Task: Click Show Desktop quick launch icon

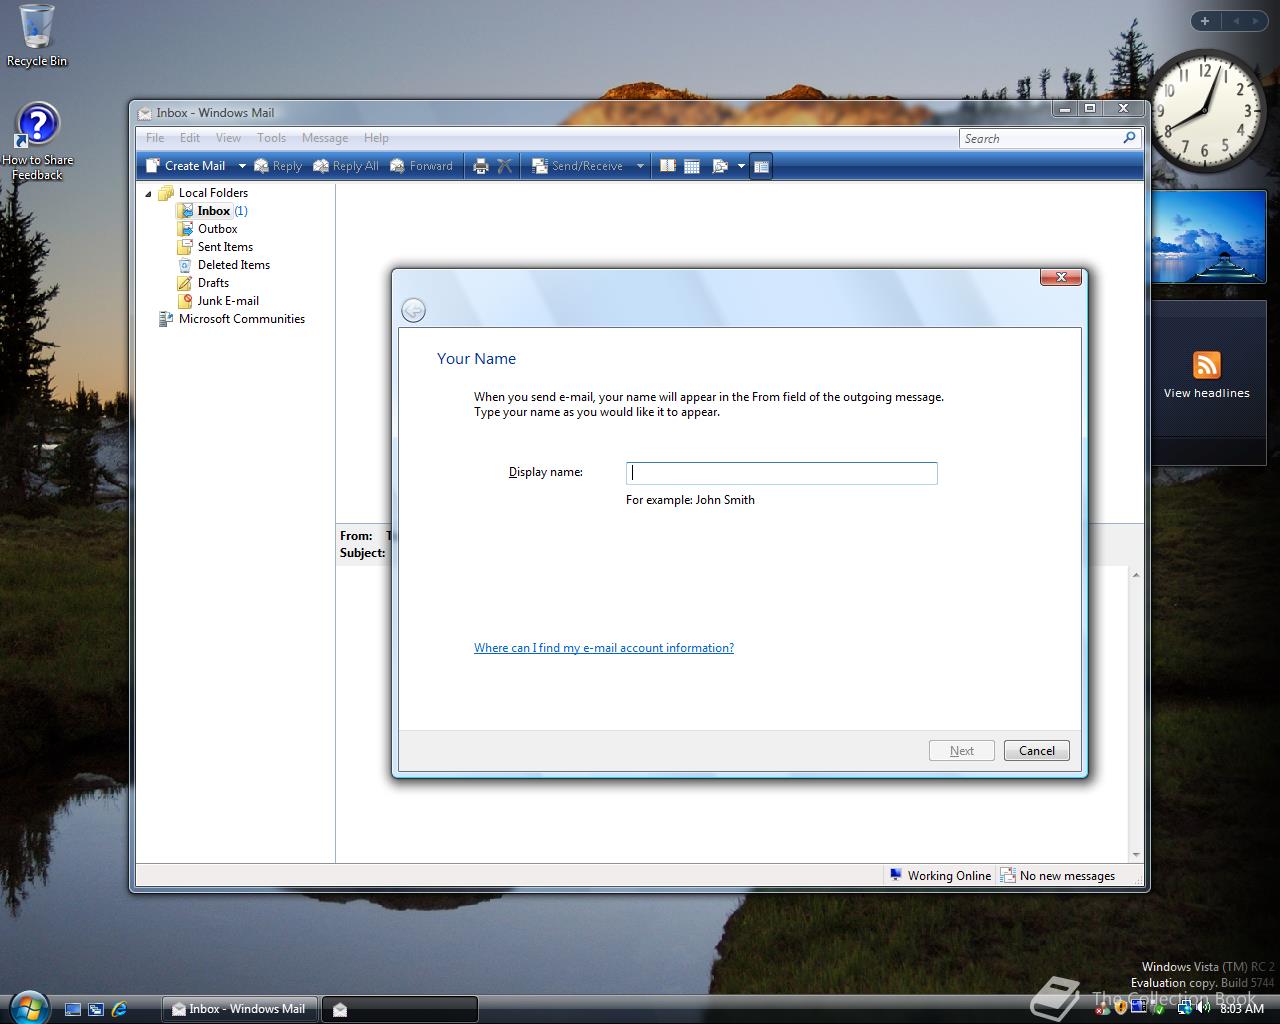Action: pos(72,1010)
